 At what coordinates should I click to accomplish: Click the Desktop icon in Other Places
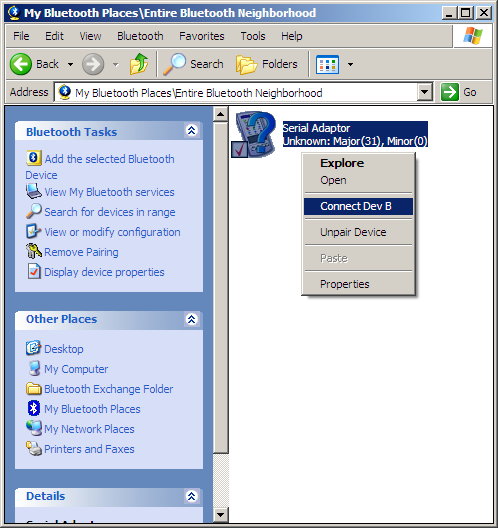coord(33,348)
